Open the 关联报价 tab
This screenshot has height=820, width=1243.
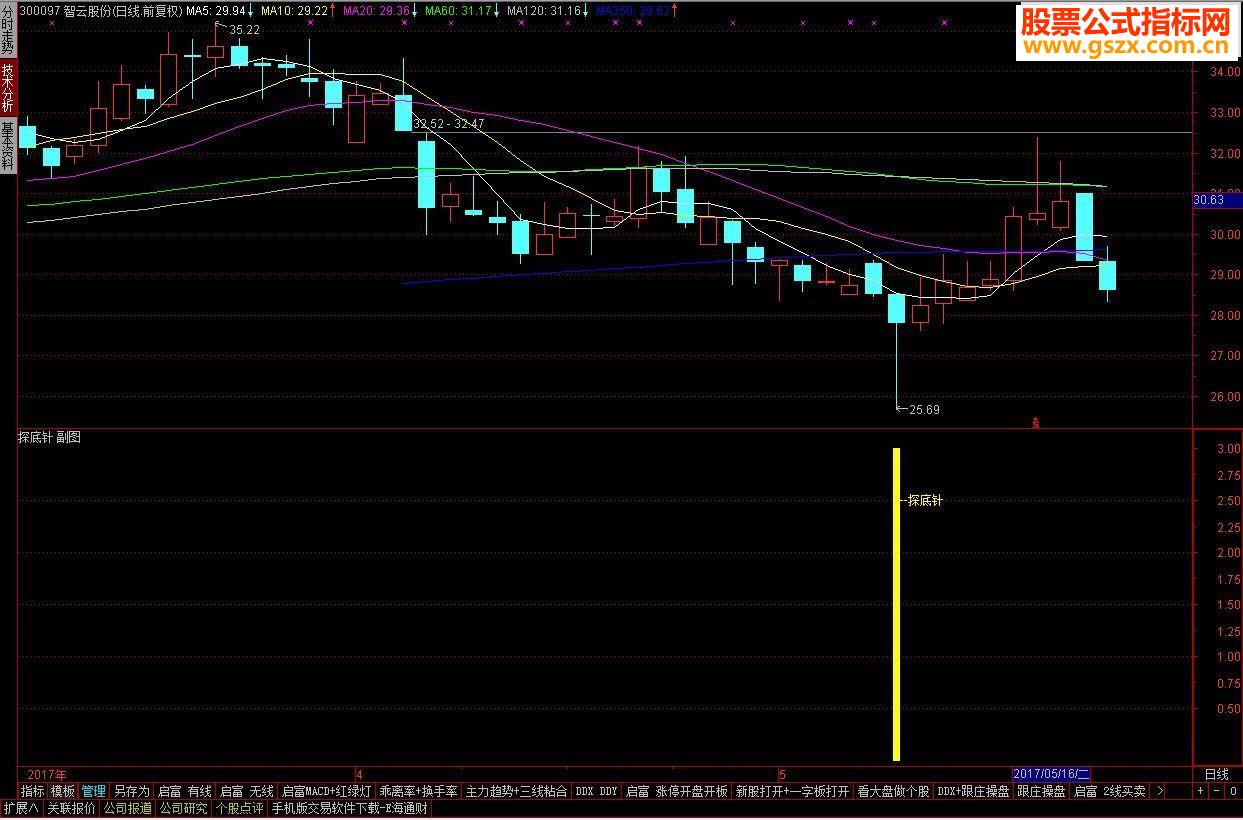click(x=72, y=809)
